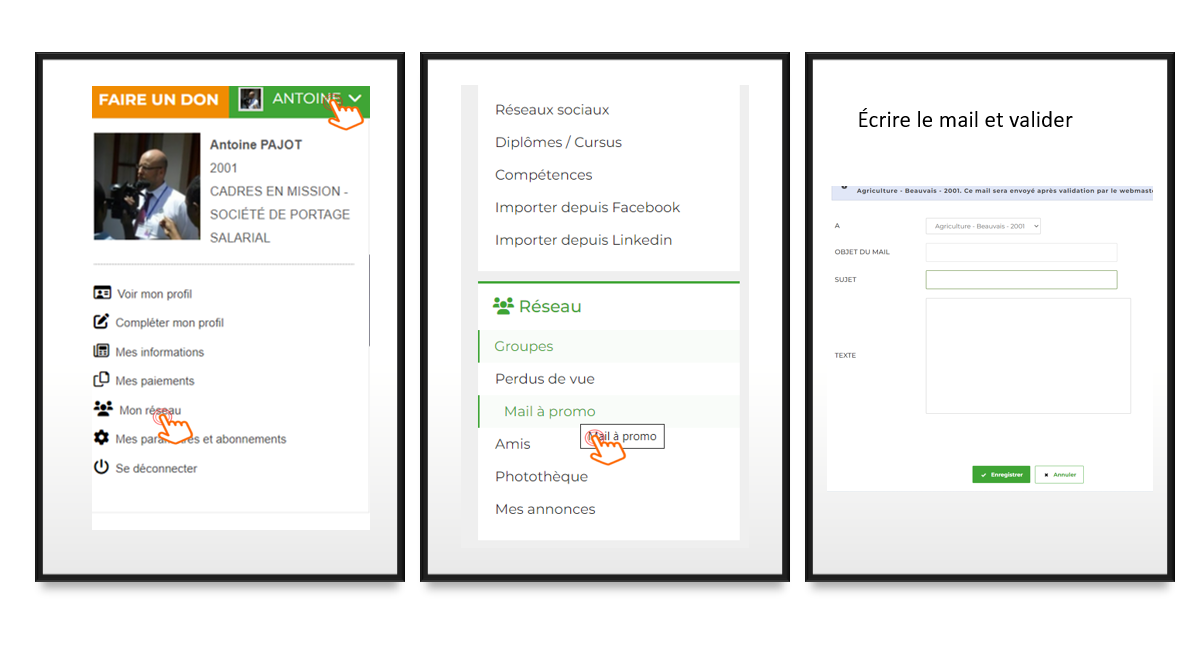The image size is (1202, 647).
Task: Click the Compléter mon profil edit icon
Action: [x=101, y=322]
